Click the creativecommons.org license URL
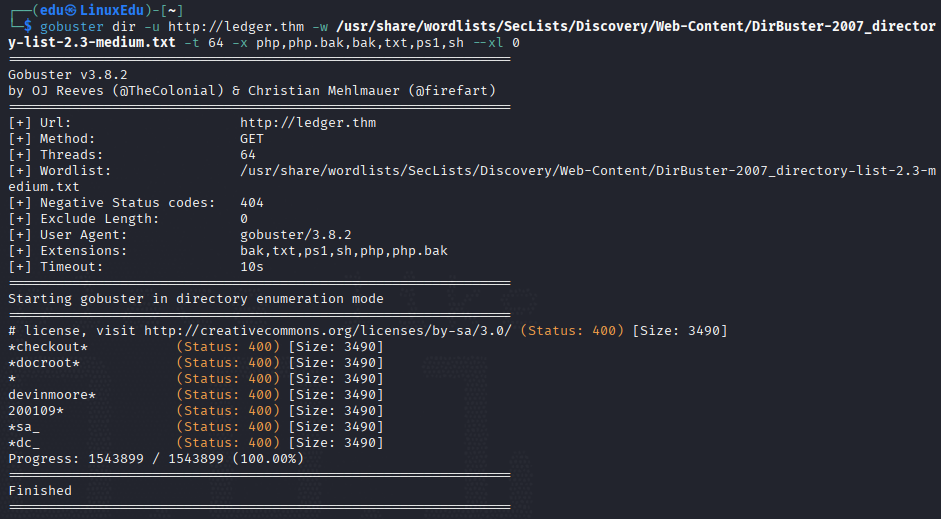This screenshot has height=519, width=941. 328,331
